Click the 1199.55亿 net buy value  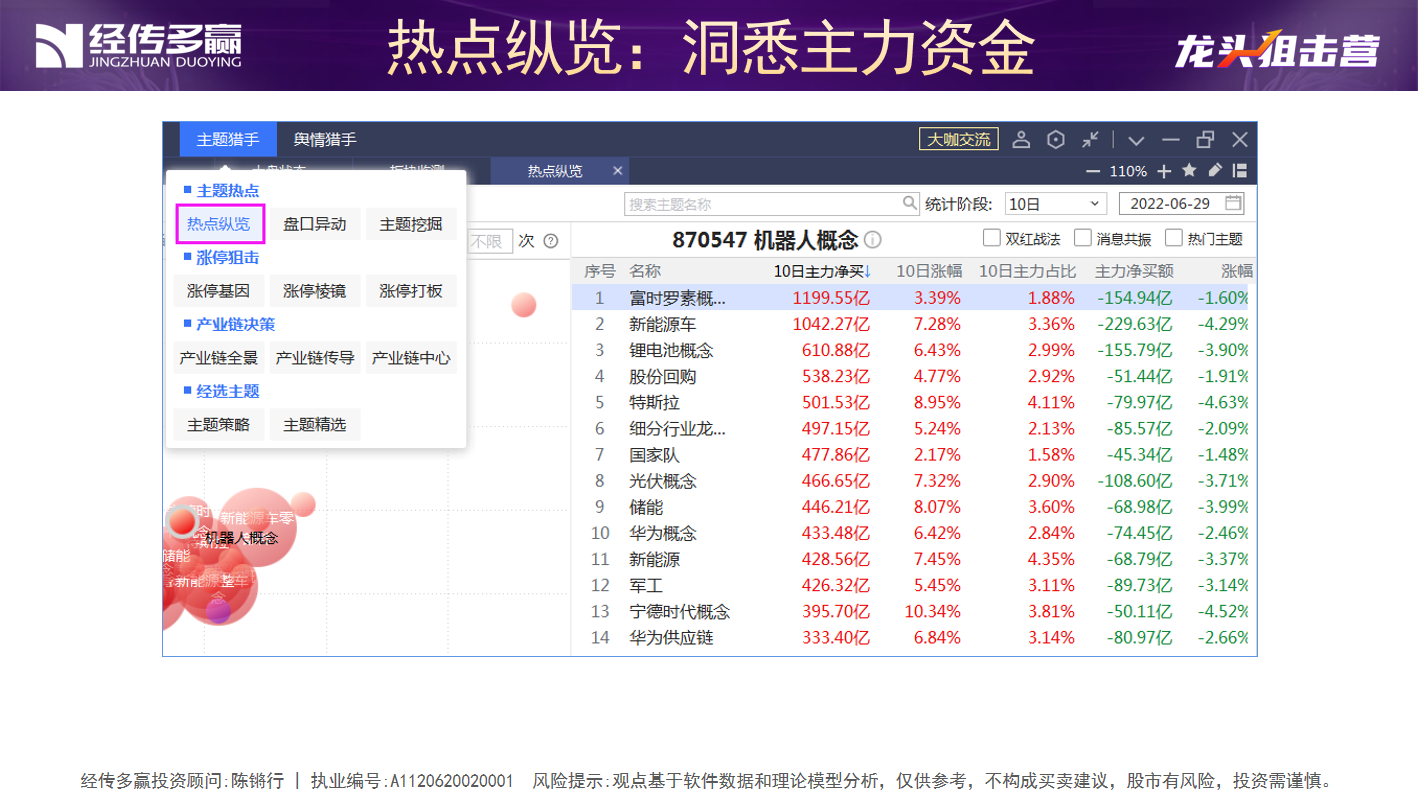(x=831, y=298)
